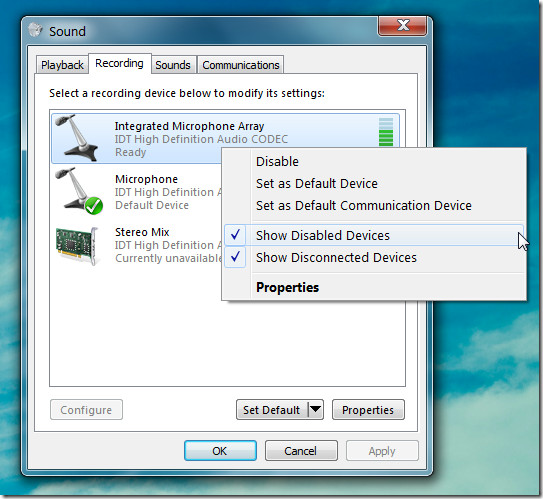
Task: Expand the Set Default dropdown arrow
Action: point(315,409)
